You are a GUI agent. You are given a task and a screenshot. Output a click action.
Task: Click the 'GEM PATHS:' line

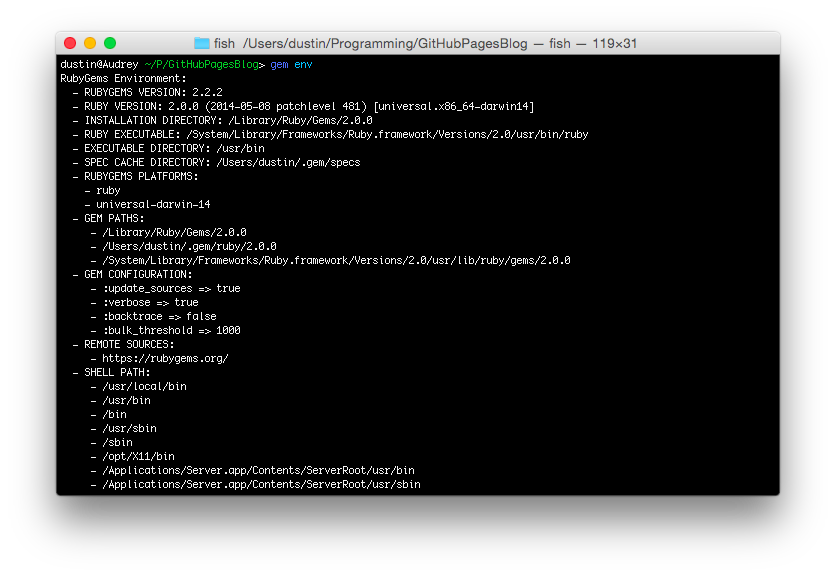coord(109,218)
